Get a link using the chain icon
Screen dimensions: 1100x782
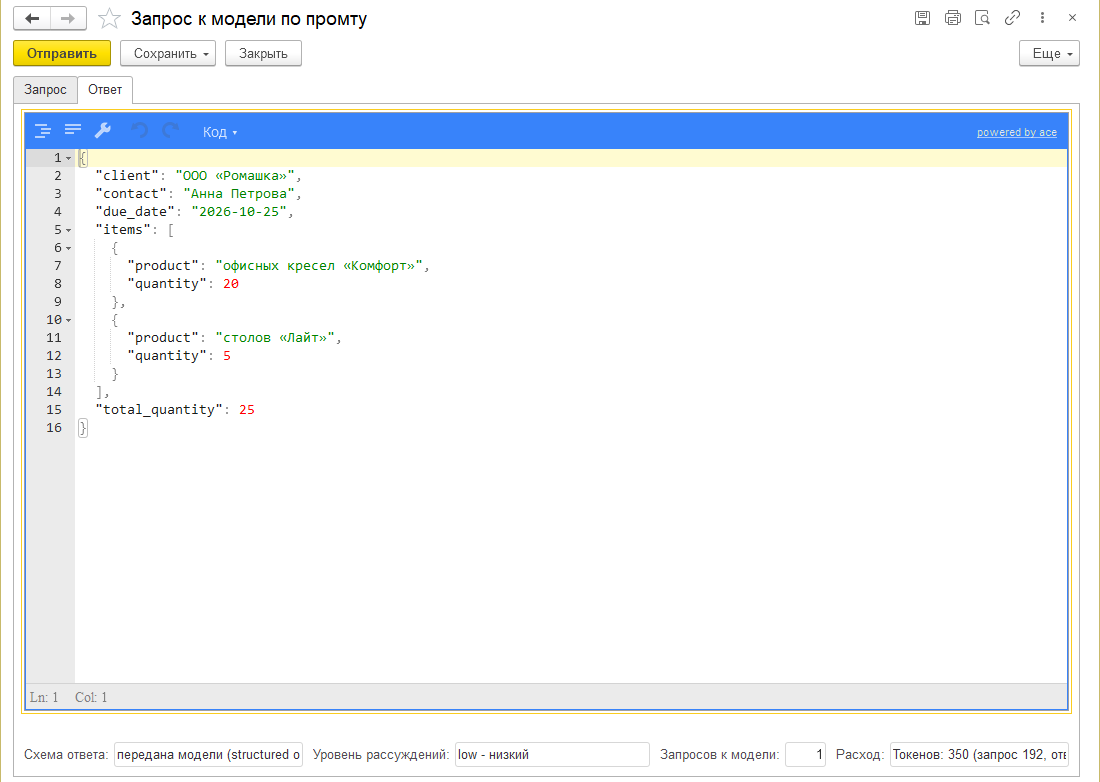point(1012,18)
